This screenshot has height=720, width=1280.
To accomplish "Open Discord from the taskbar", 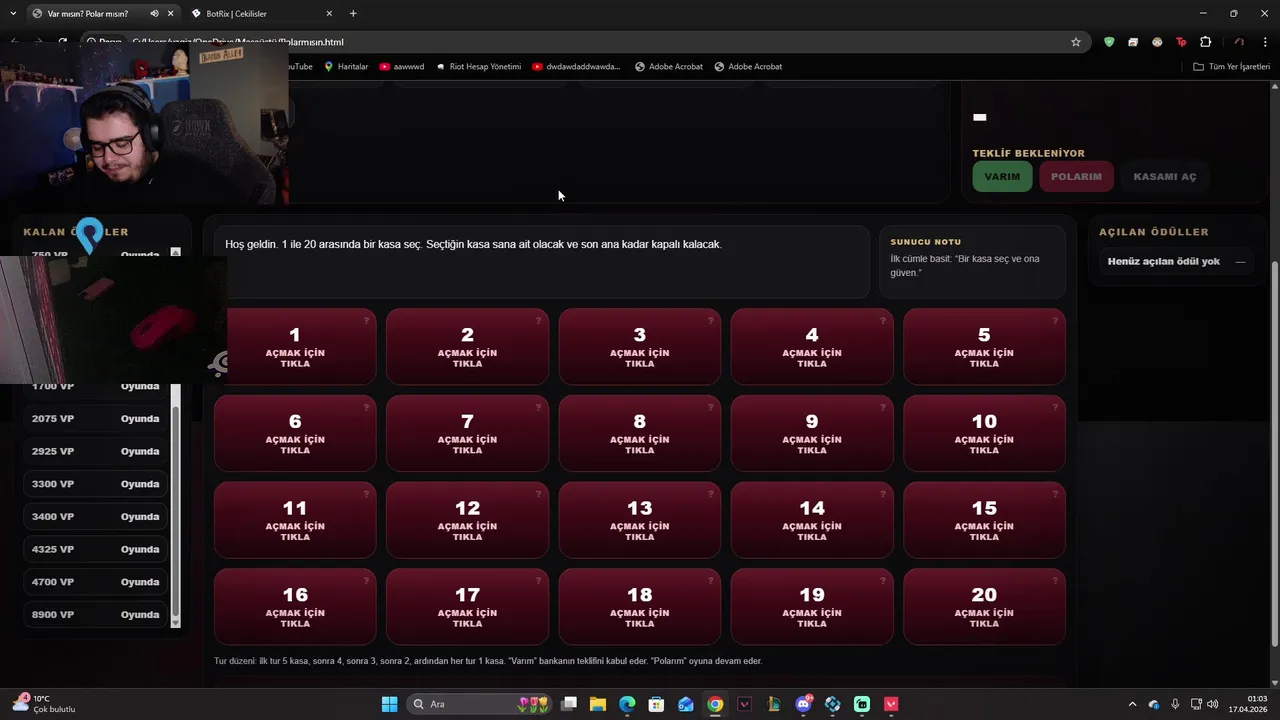I will pyautogui.click(x=803, y=704).
